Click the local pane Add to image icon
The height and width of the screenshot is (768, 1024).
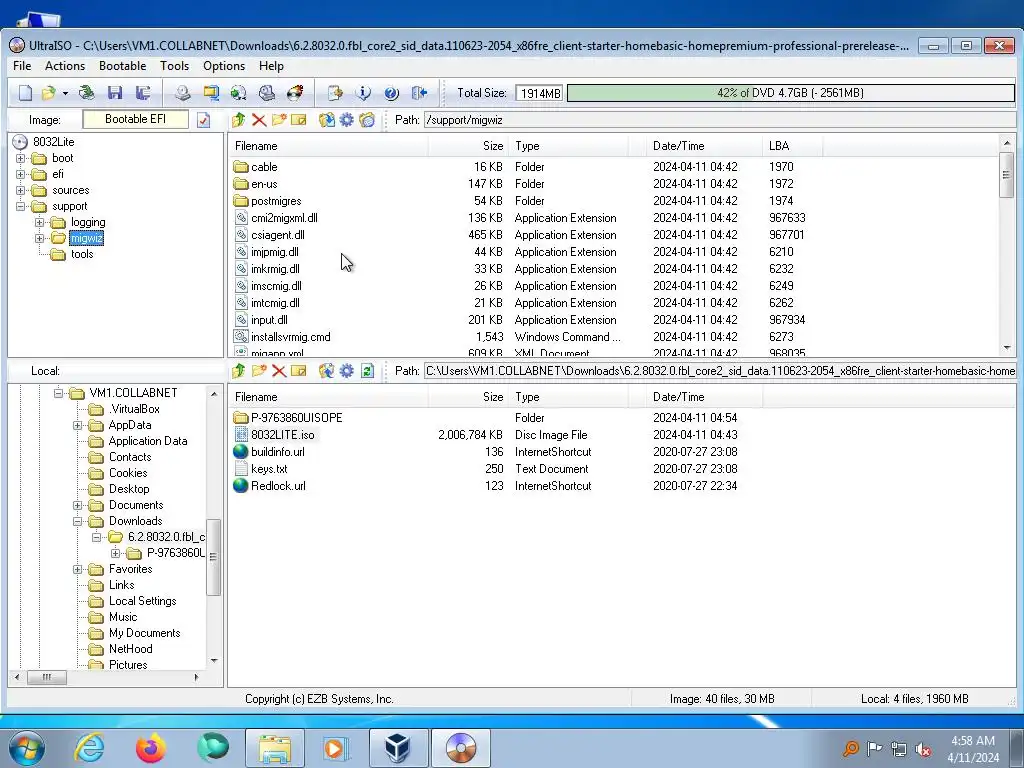click(327, 371)
